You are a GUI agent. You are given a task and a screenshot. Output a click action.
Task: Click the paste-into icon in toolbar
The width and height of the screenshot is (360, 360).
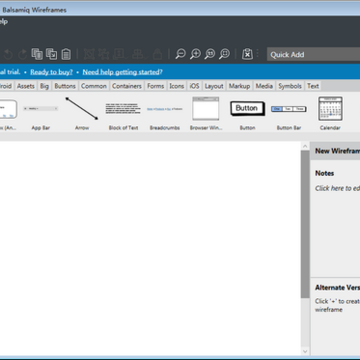(52, 54)
